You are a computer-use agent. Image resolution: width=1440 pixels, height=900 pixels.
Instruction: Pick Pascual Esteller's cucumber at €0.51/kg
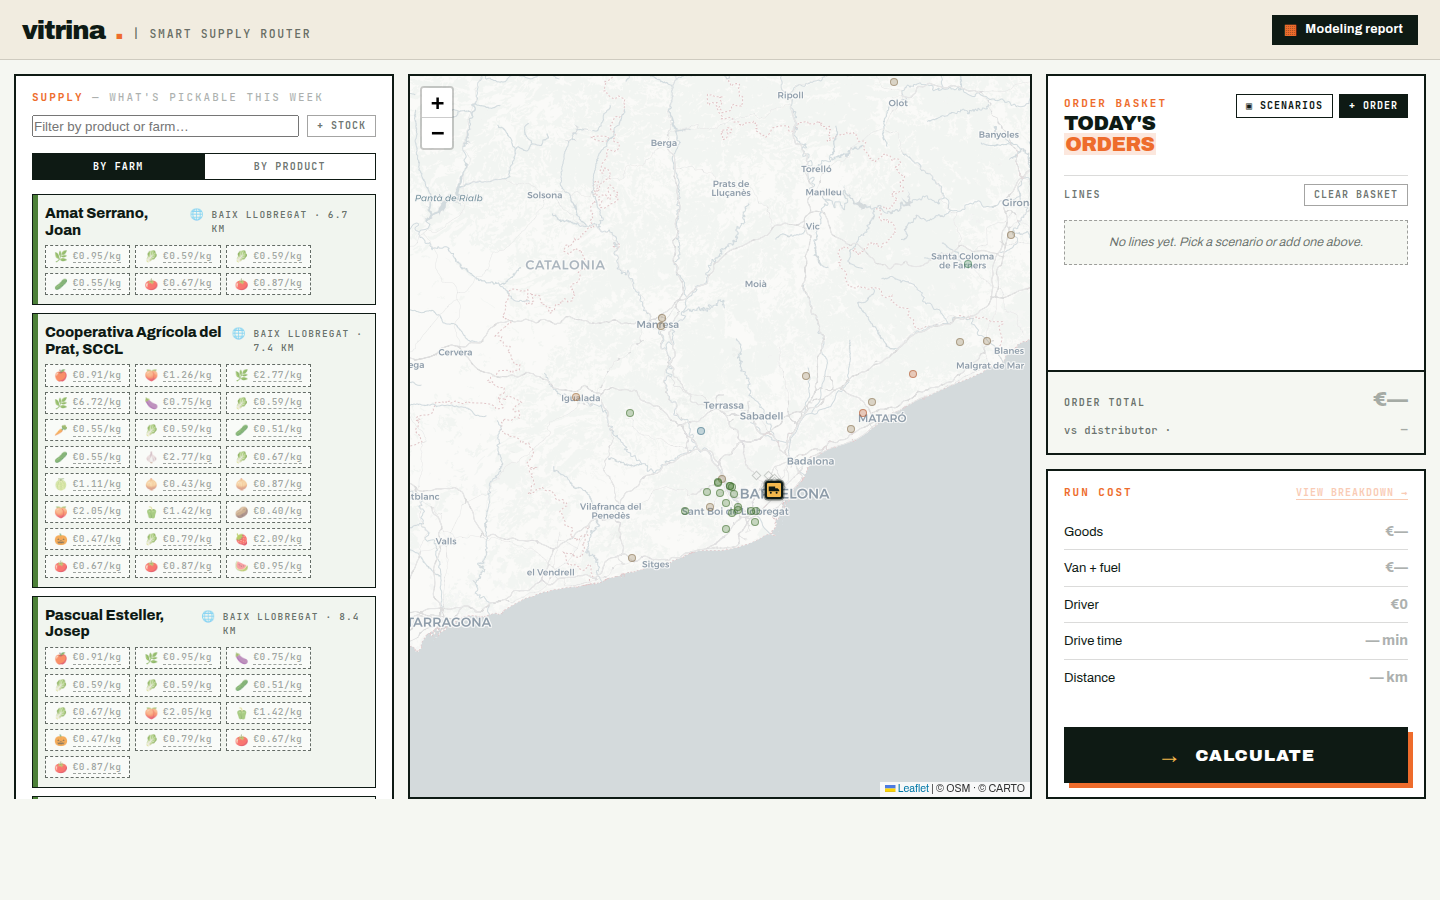coord(268,686)
